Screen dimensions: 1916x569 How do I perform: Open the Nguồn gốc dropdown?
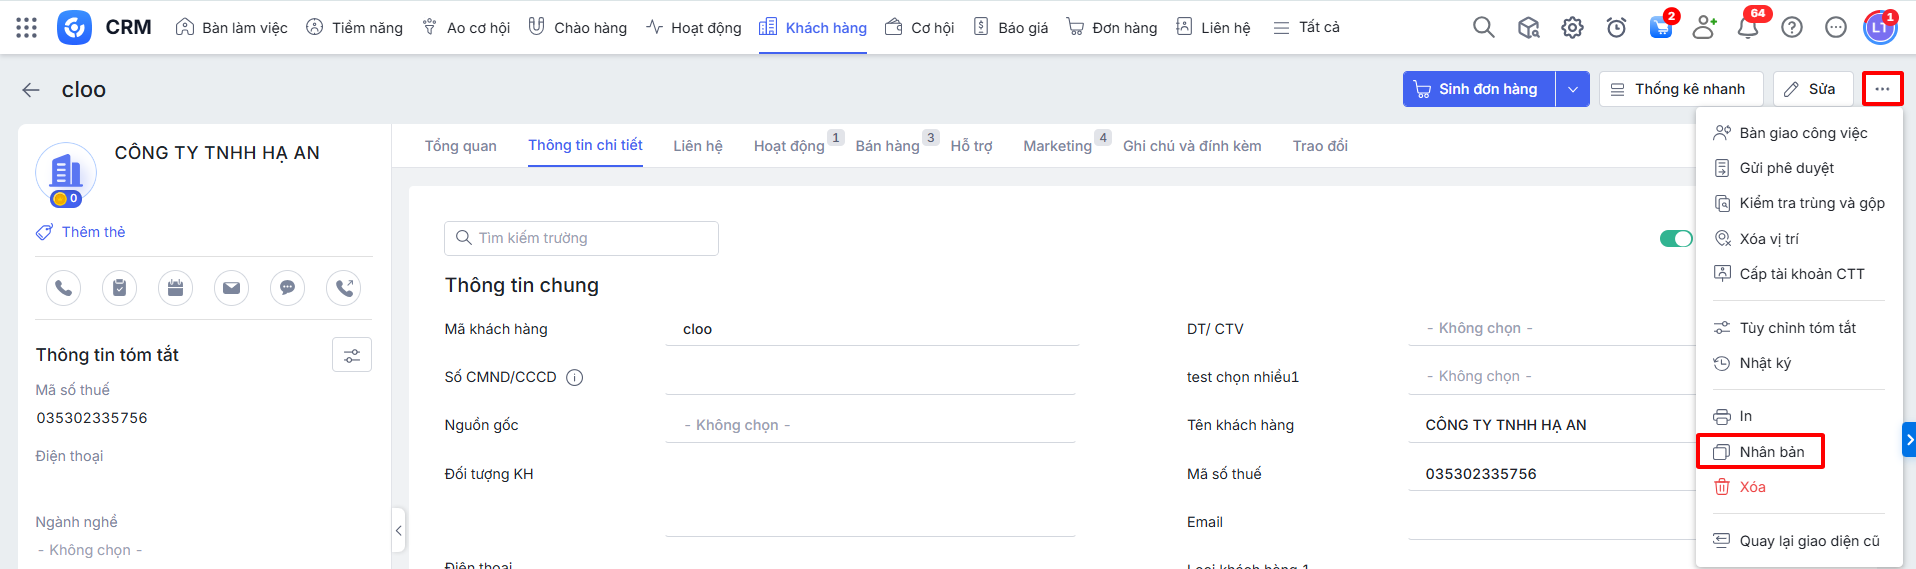[870, 425]
